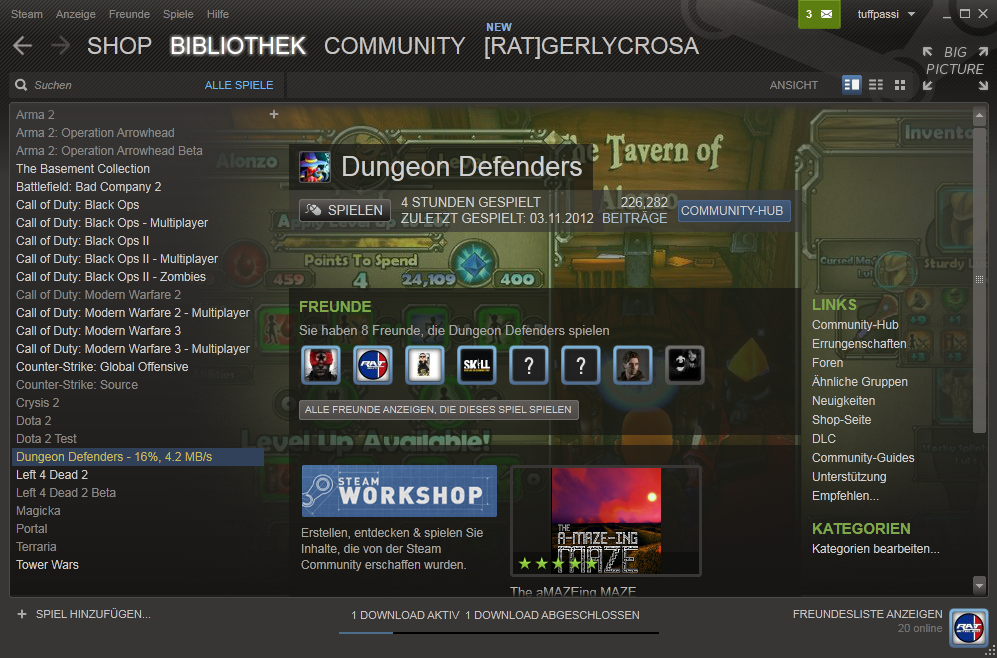Open the Steam Workshop banner

click(x=399, y=491)
